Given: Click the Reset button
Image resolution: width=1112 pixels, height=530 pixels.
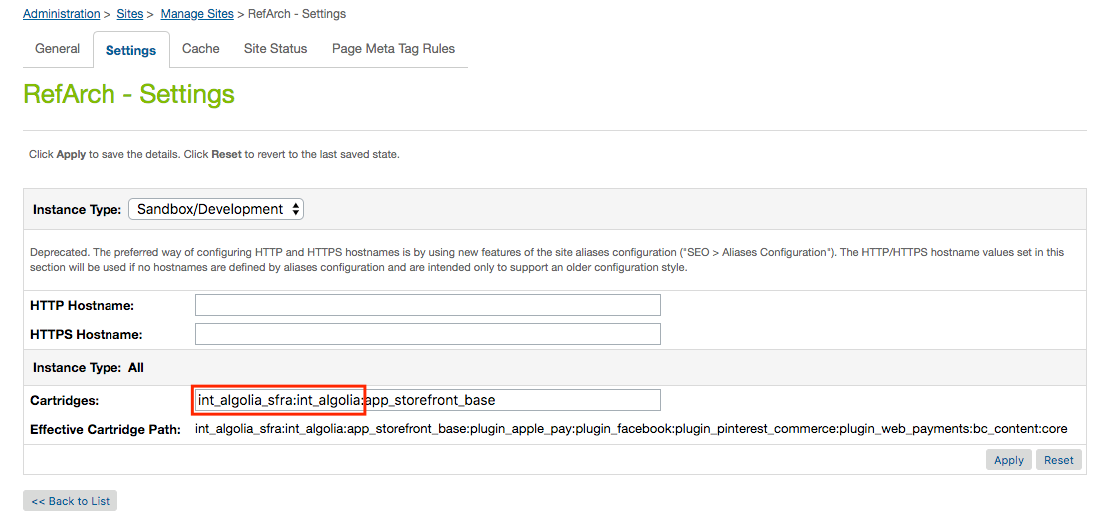Looking at the screenshot, I should (x=1059, y=460).
